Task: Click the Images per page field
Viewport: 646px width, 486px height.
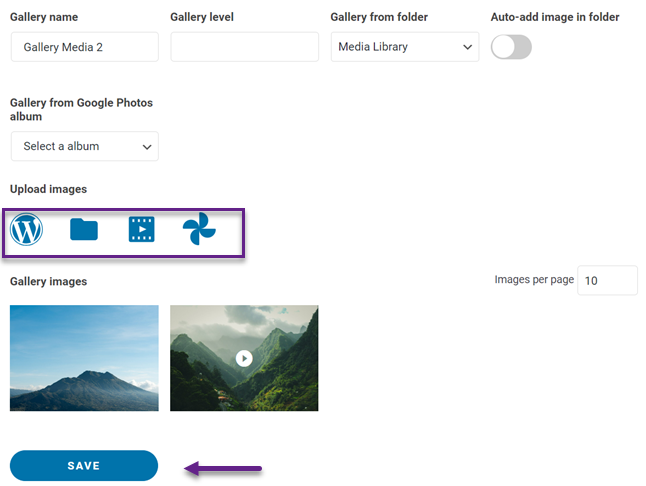Action: 607,281
